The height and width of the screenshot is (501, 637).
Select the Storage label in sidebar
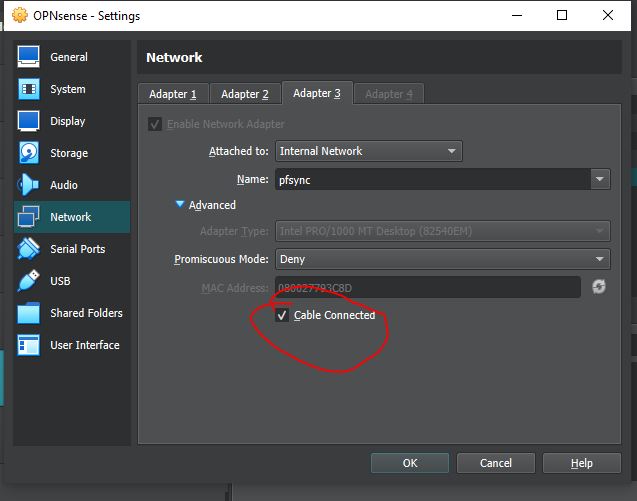coord(69,153)
